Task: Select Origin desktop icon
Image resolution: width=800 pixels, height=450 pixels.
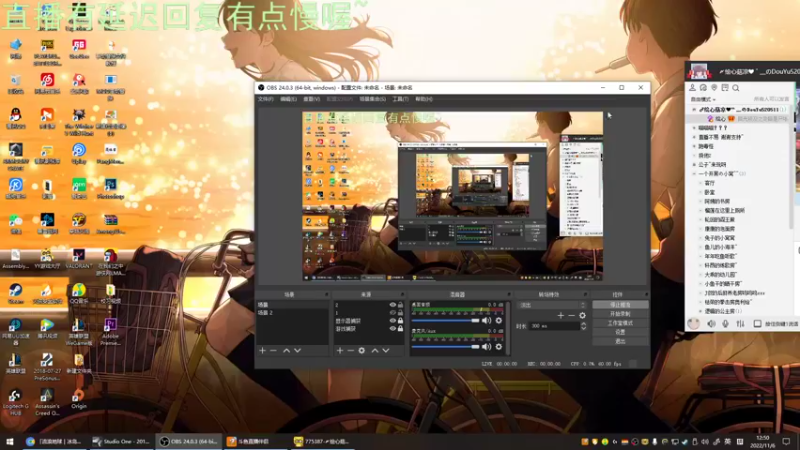Action: click(79, 399)
